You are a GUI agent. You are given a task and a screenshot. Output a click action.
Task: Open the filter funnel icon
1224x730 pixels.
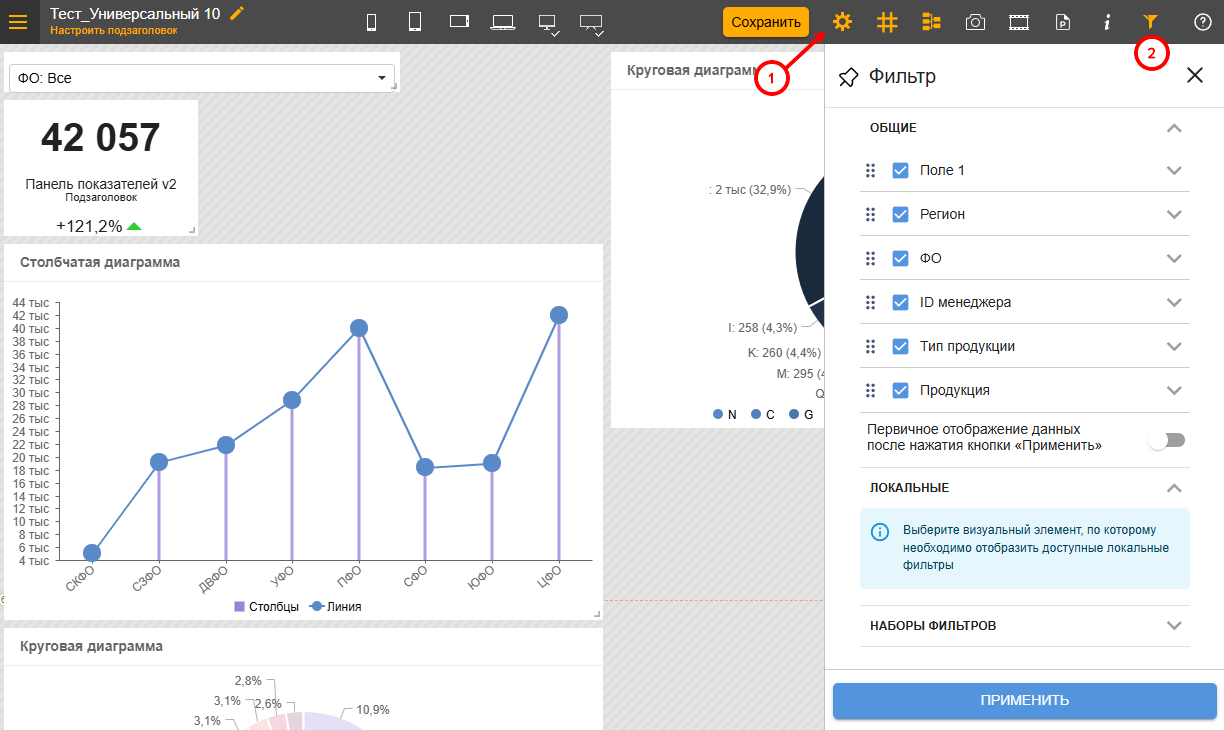tap(1151, 22)
